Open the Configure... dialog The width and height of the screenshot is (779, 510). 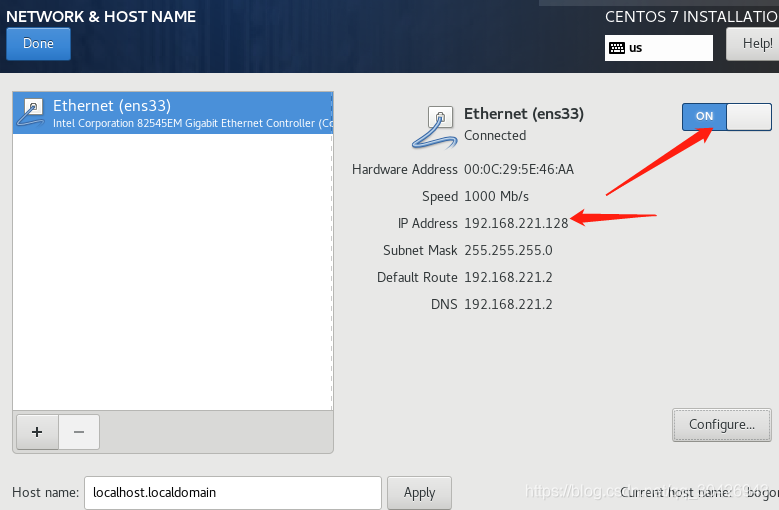pos(722,425)
